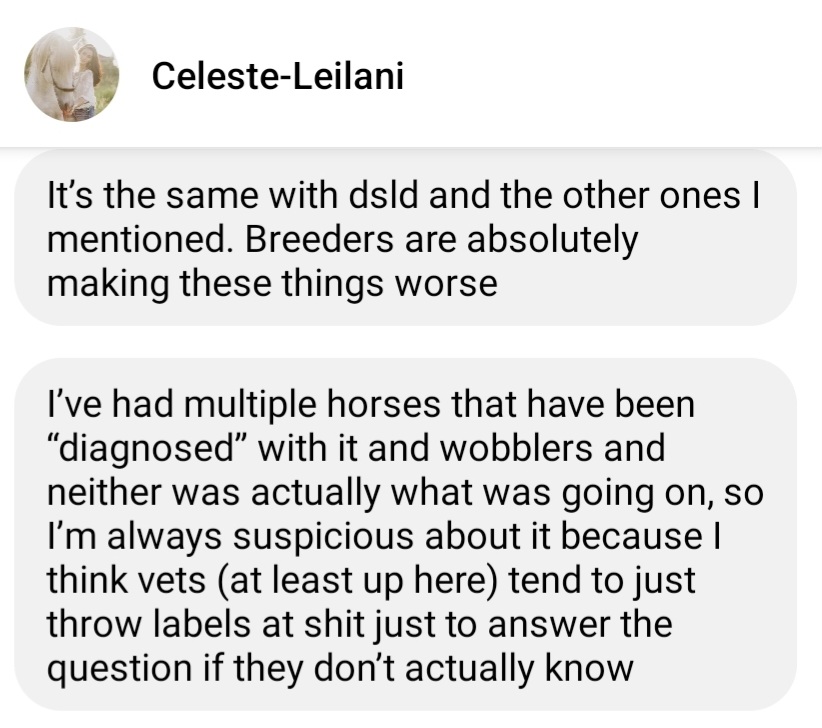The width and height of the screenshot is (822, 728).
Task: Select the long message about misdiagnosed horses
Action: (405, 535)
